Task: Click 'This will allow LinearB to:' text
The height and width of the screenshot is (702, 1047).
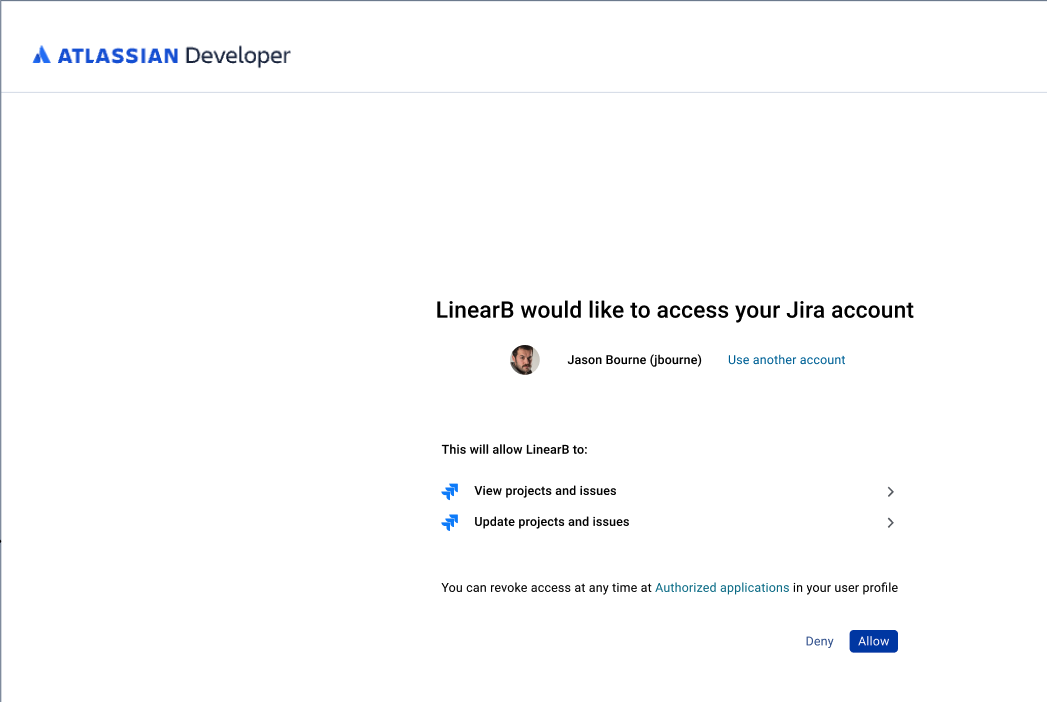Action: (x=514, y=450)
